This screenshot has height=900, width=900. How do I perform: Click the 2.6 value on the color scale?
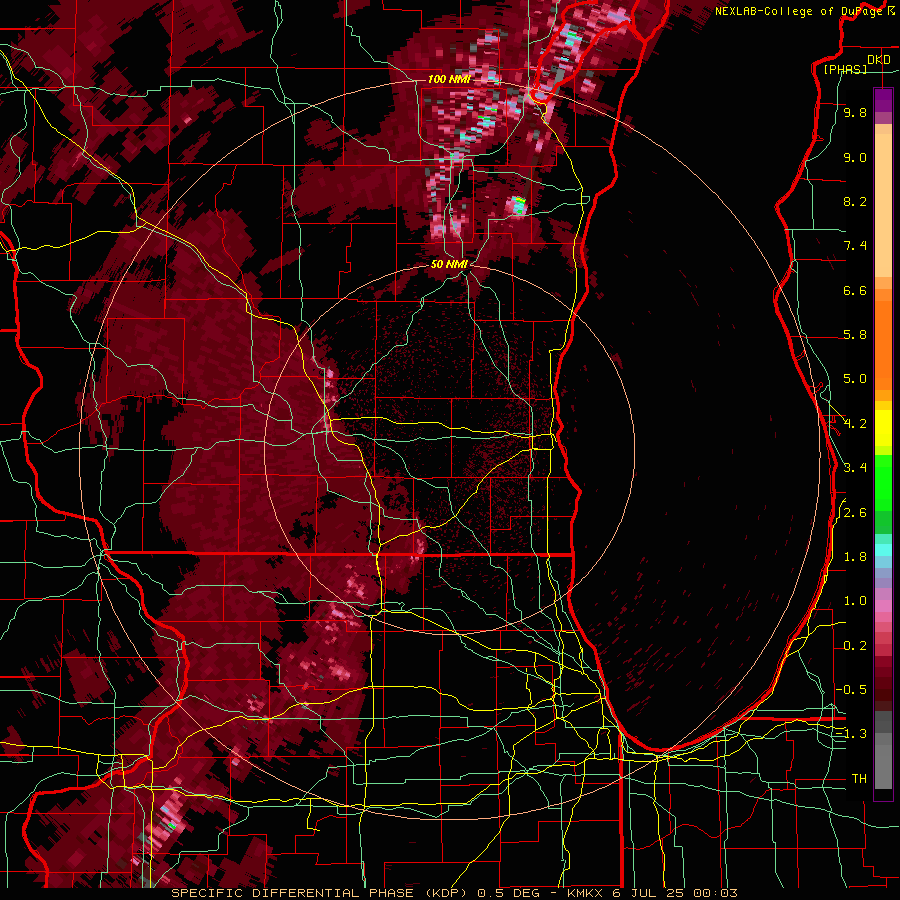point(855,513)
